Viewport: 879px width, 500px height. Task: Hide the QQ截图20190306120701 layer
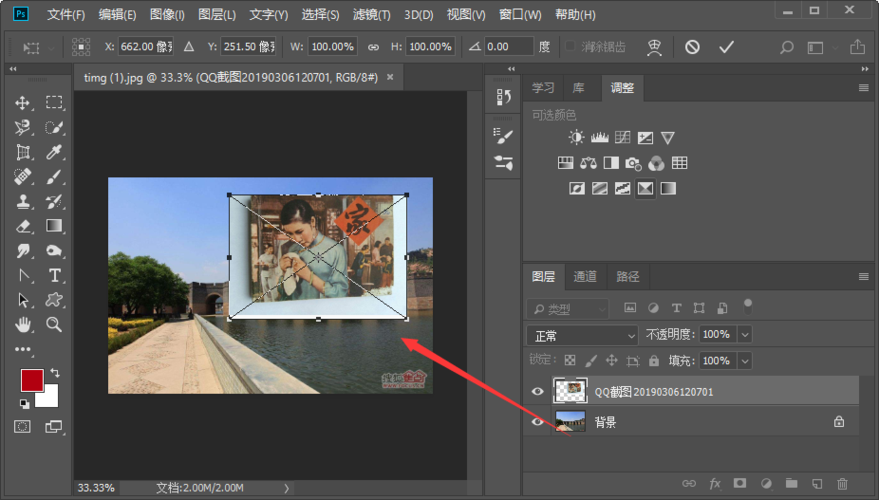537,391
